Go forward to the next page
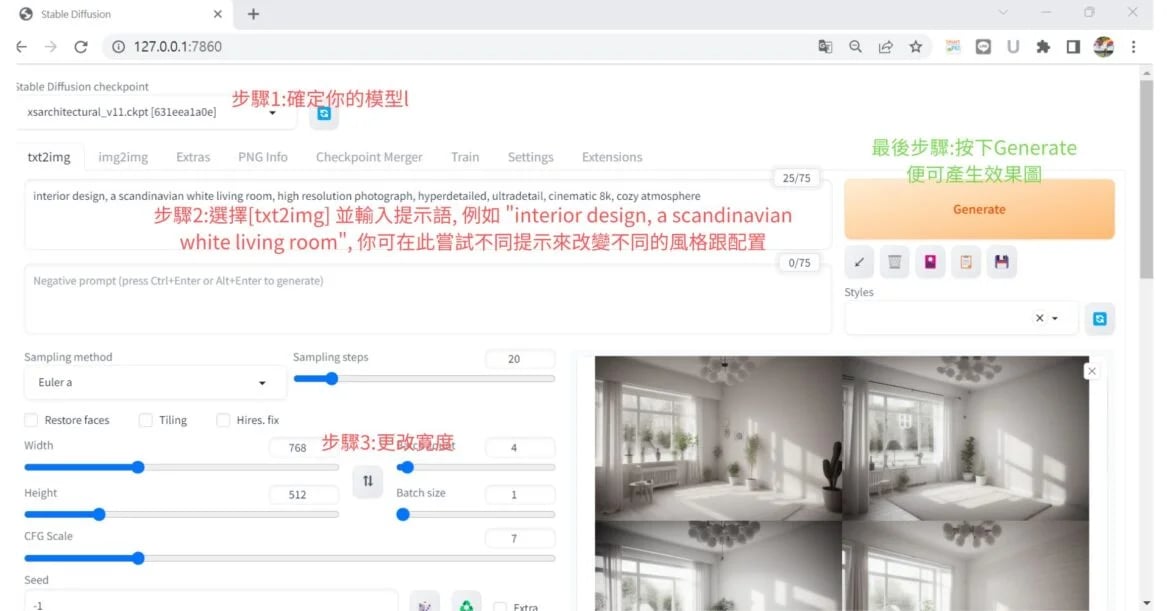Screen dimensions: 1170x611 point(51,46)
